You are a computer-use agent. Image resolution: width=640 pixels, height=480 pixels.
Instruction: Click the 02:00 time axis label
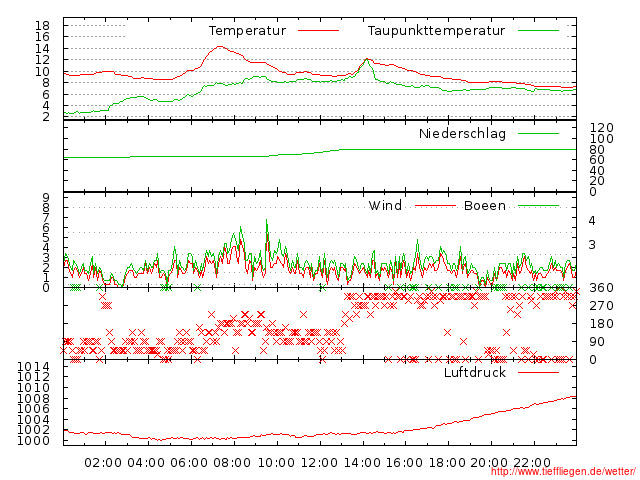coord(103,463)
